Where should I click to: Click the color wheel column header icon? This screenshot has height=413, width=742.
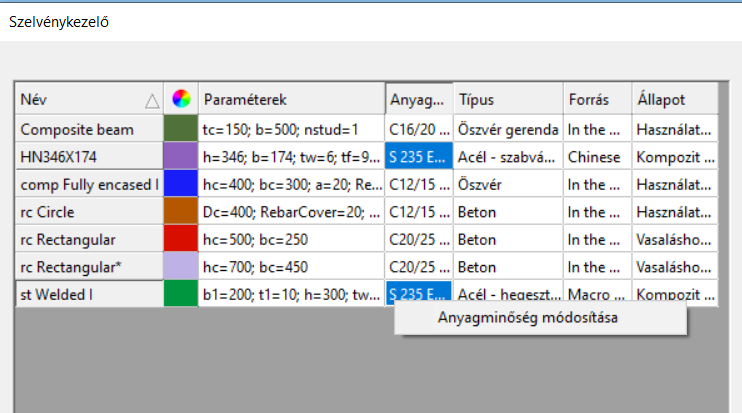pyautogui.click(x=181, y=99)
